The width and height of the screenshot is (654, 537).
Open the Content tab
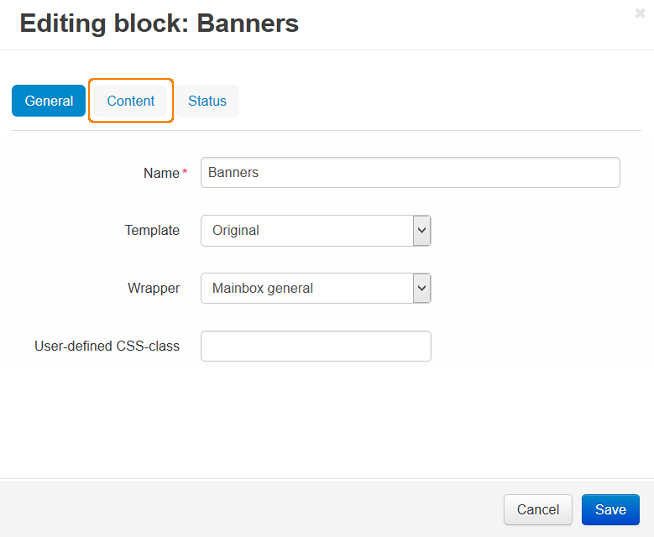click(x=131, y=101)
